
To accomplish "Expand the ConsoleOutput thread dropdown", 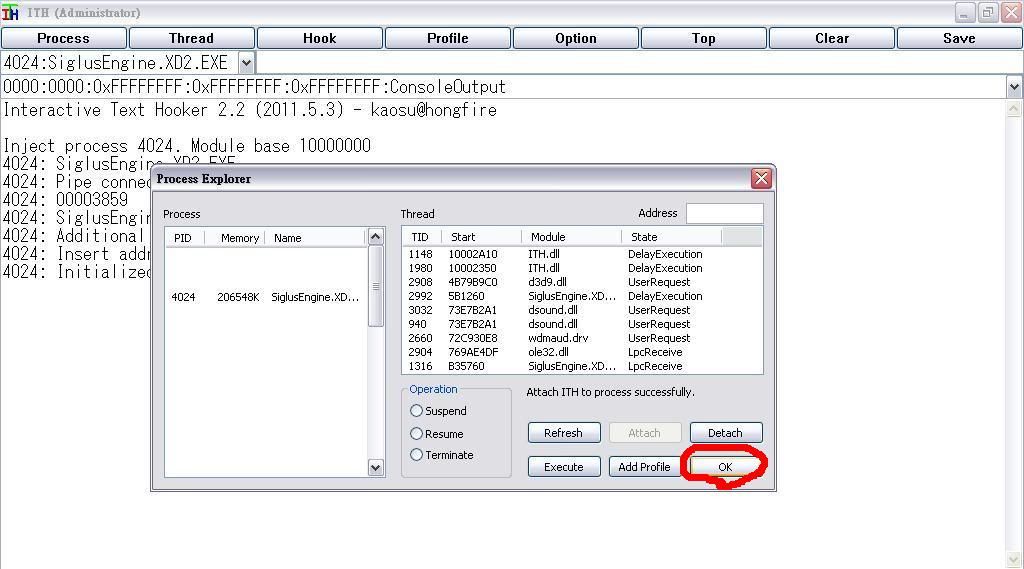I will (1014, 87).
